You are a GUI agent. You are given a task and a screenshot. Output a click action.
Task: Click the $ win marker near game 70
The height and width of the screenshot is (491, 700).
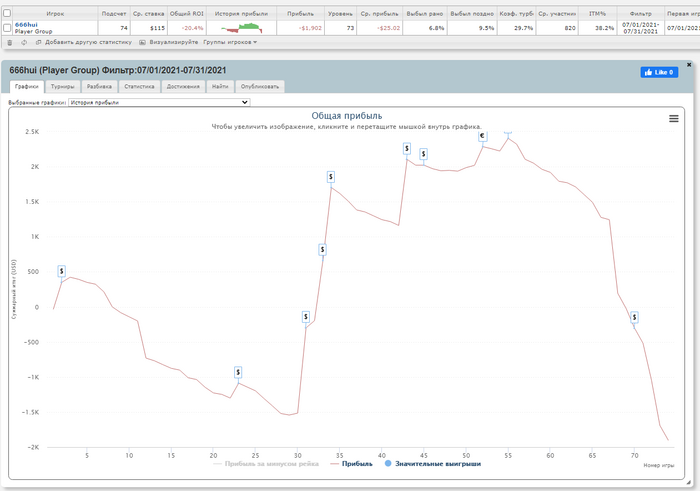(x=634, y=317)
